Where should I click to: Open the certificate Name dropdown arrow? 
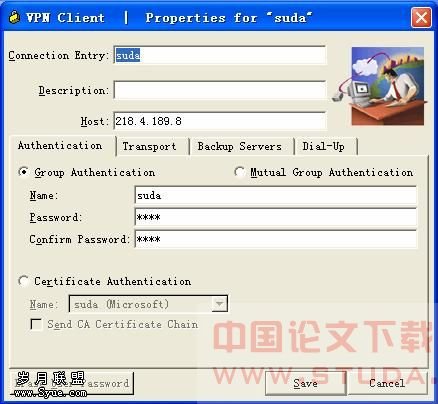219,304
